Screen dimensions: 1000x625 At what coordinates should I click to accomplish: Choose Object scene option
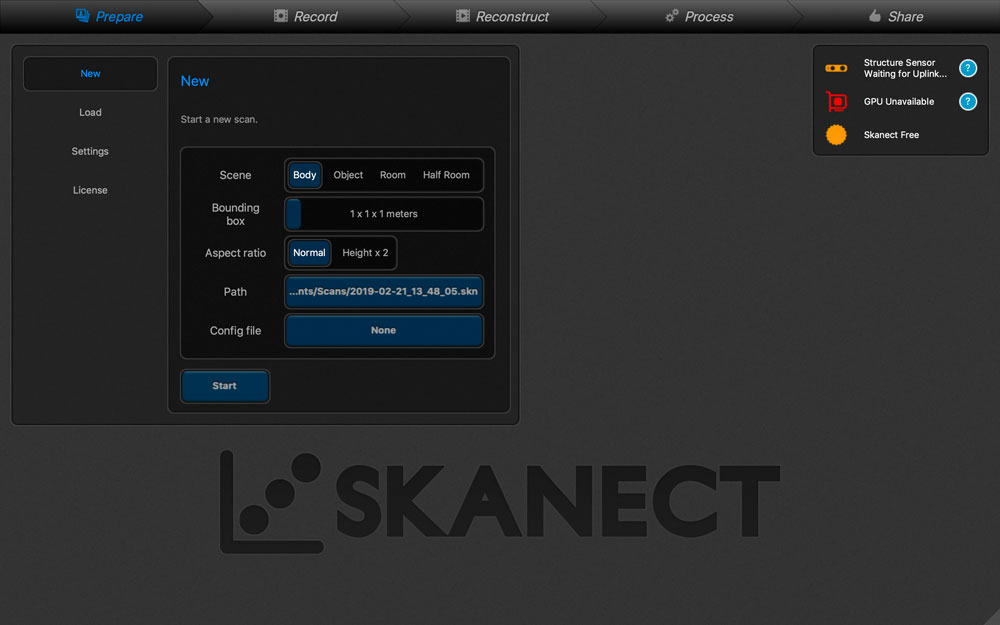(x=348, y=175)
